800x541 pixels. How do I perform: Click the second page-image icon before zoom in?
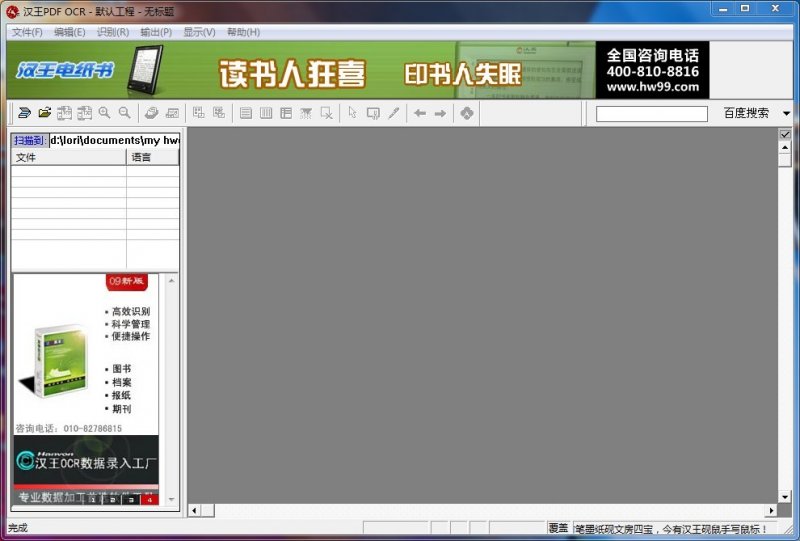[x=84, y=113]
